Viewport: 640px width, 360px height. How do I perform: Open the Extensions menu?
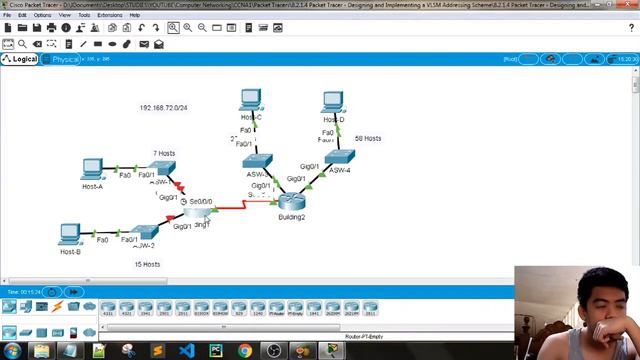110,15
